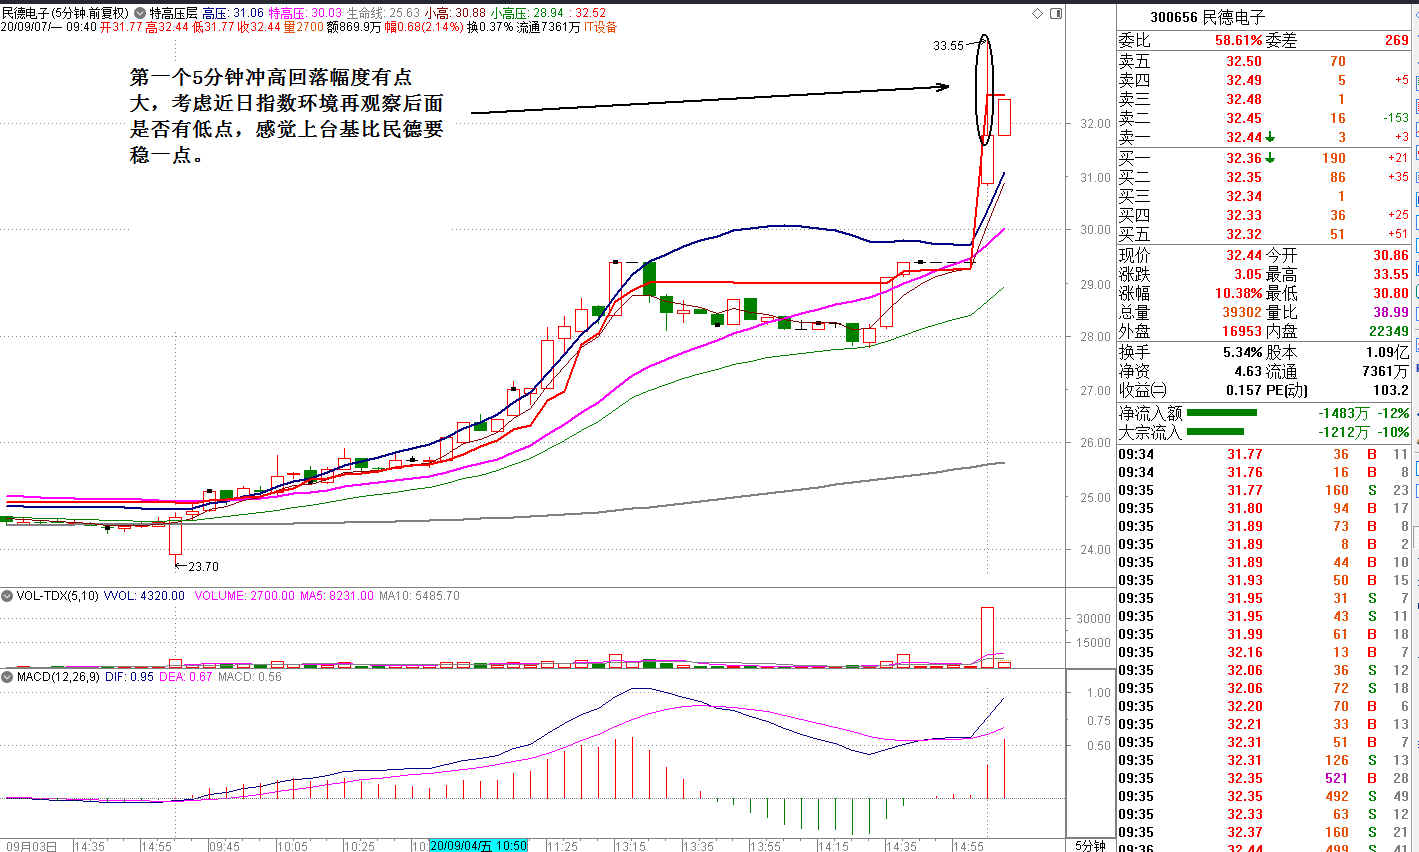Viewport: 1419px width, 852px height.
Task: Click the 大宗流入 green bar
Action: coord(1215,432)
